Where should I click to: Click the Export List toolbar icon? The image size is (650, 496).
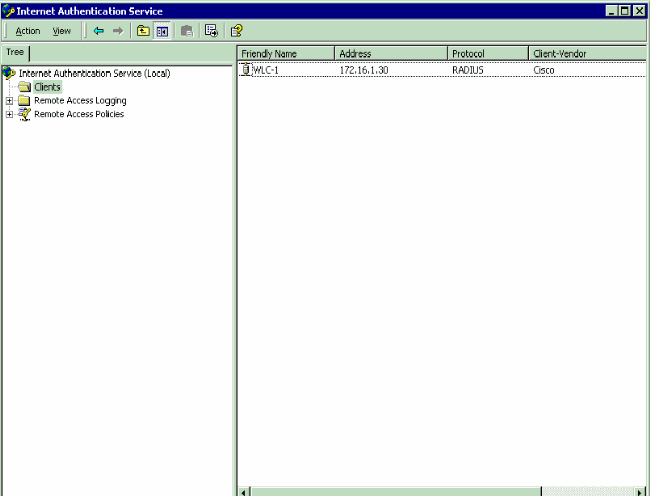[211, 31]
